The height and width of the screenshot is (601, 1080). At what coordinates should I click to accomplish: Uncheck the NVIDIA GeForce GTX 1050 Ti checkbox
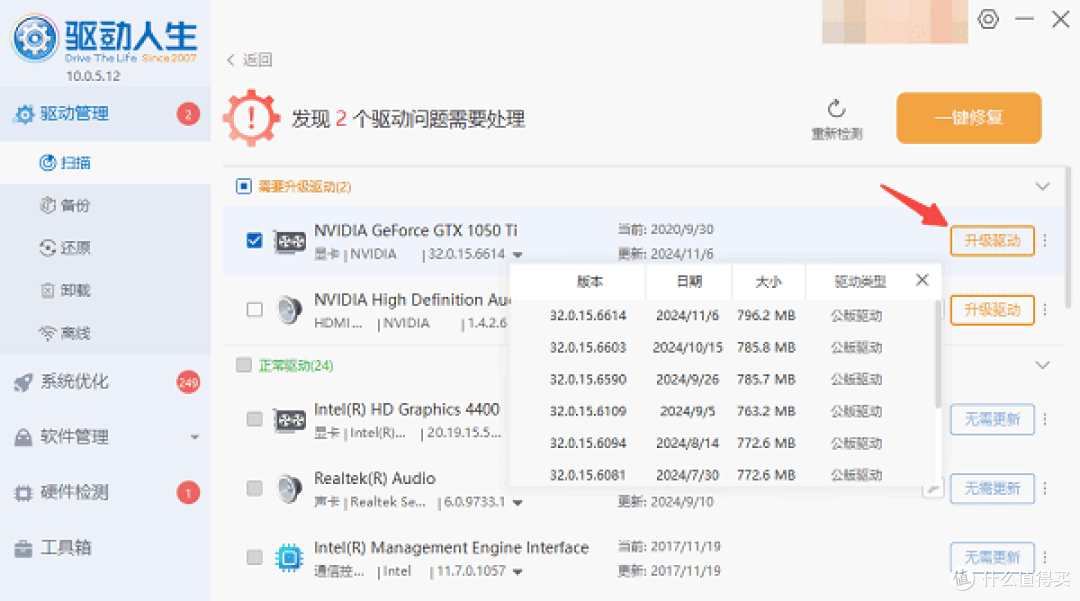[254, 240]
